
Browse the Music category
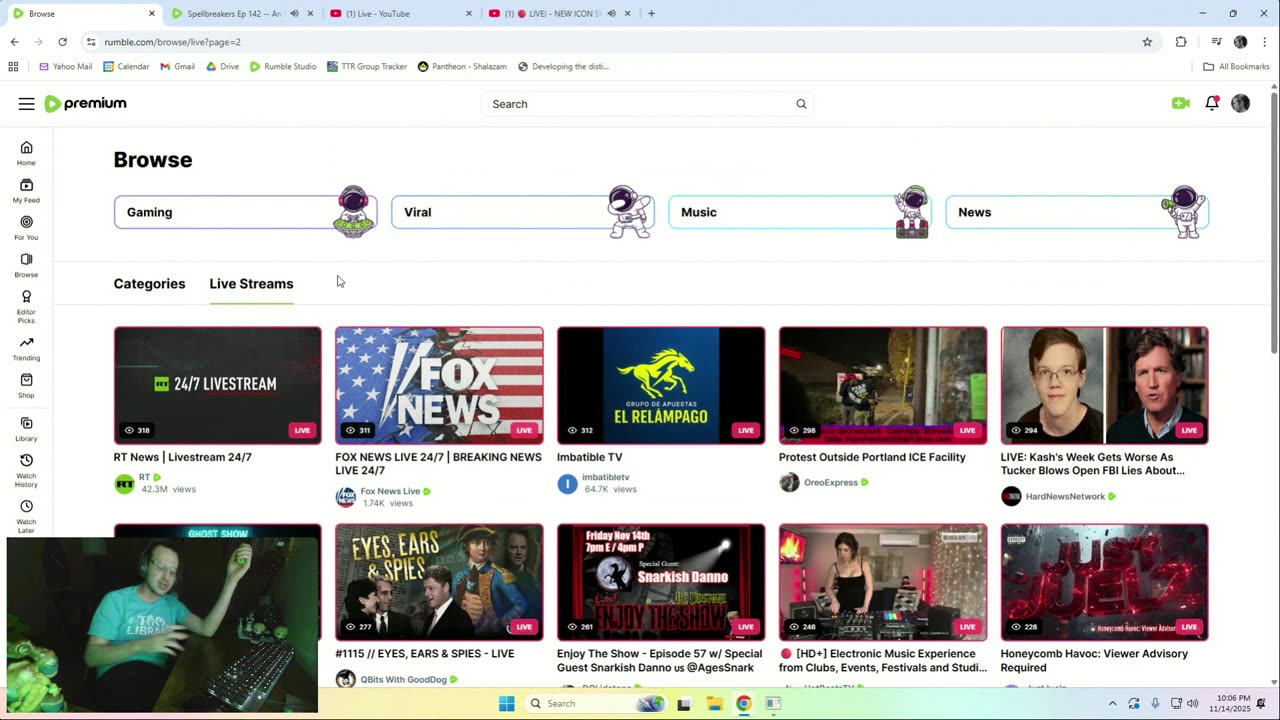tap(799, 212)
